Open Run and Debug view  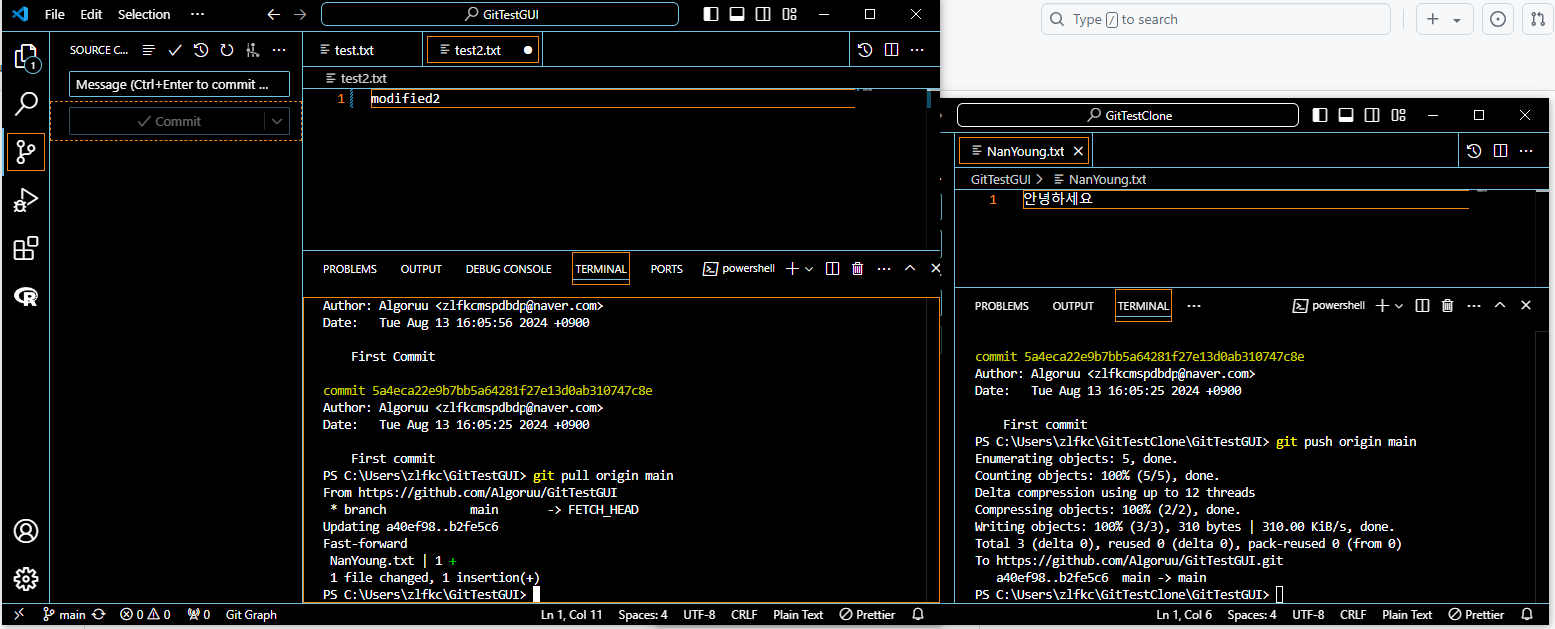pyautogui.click(x=26, y=201)
